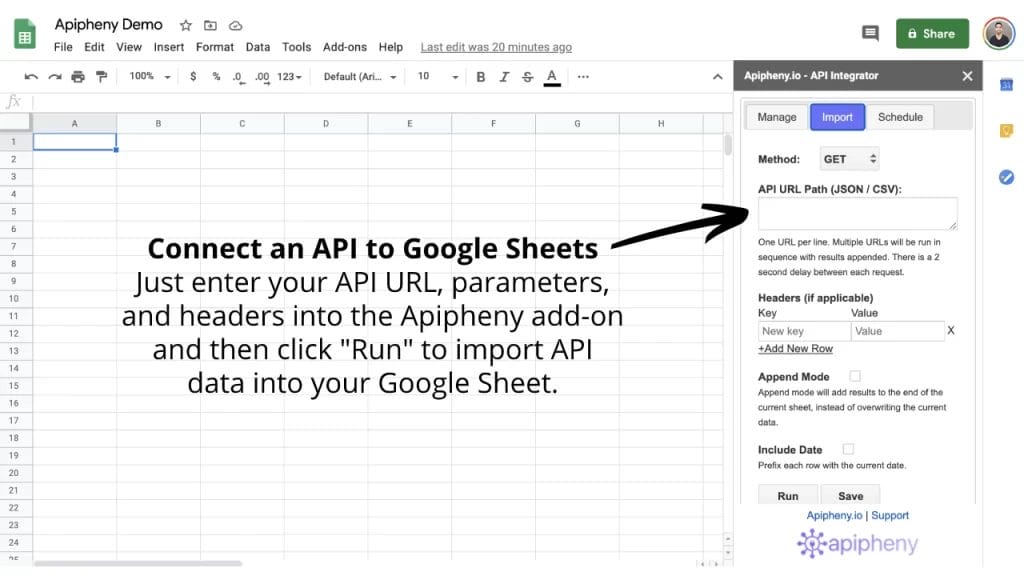This screenshot has width=1024, height=576.
Task: Open the zoom level dropdown
Action: 150,76
